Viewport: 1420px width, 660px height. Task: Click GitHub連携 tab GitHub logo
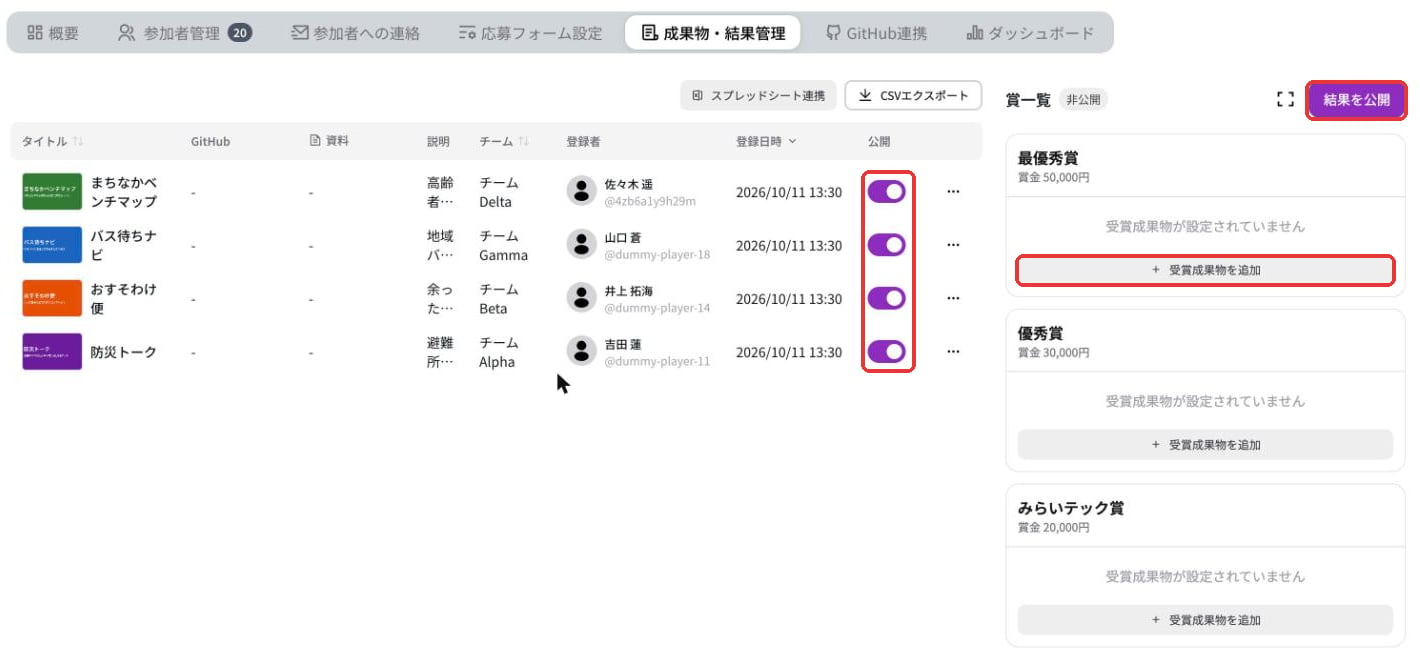point(833,33)
